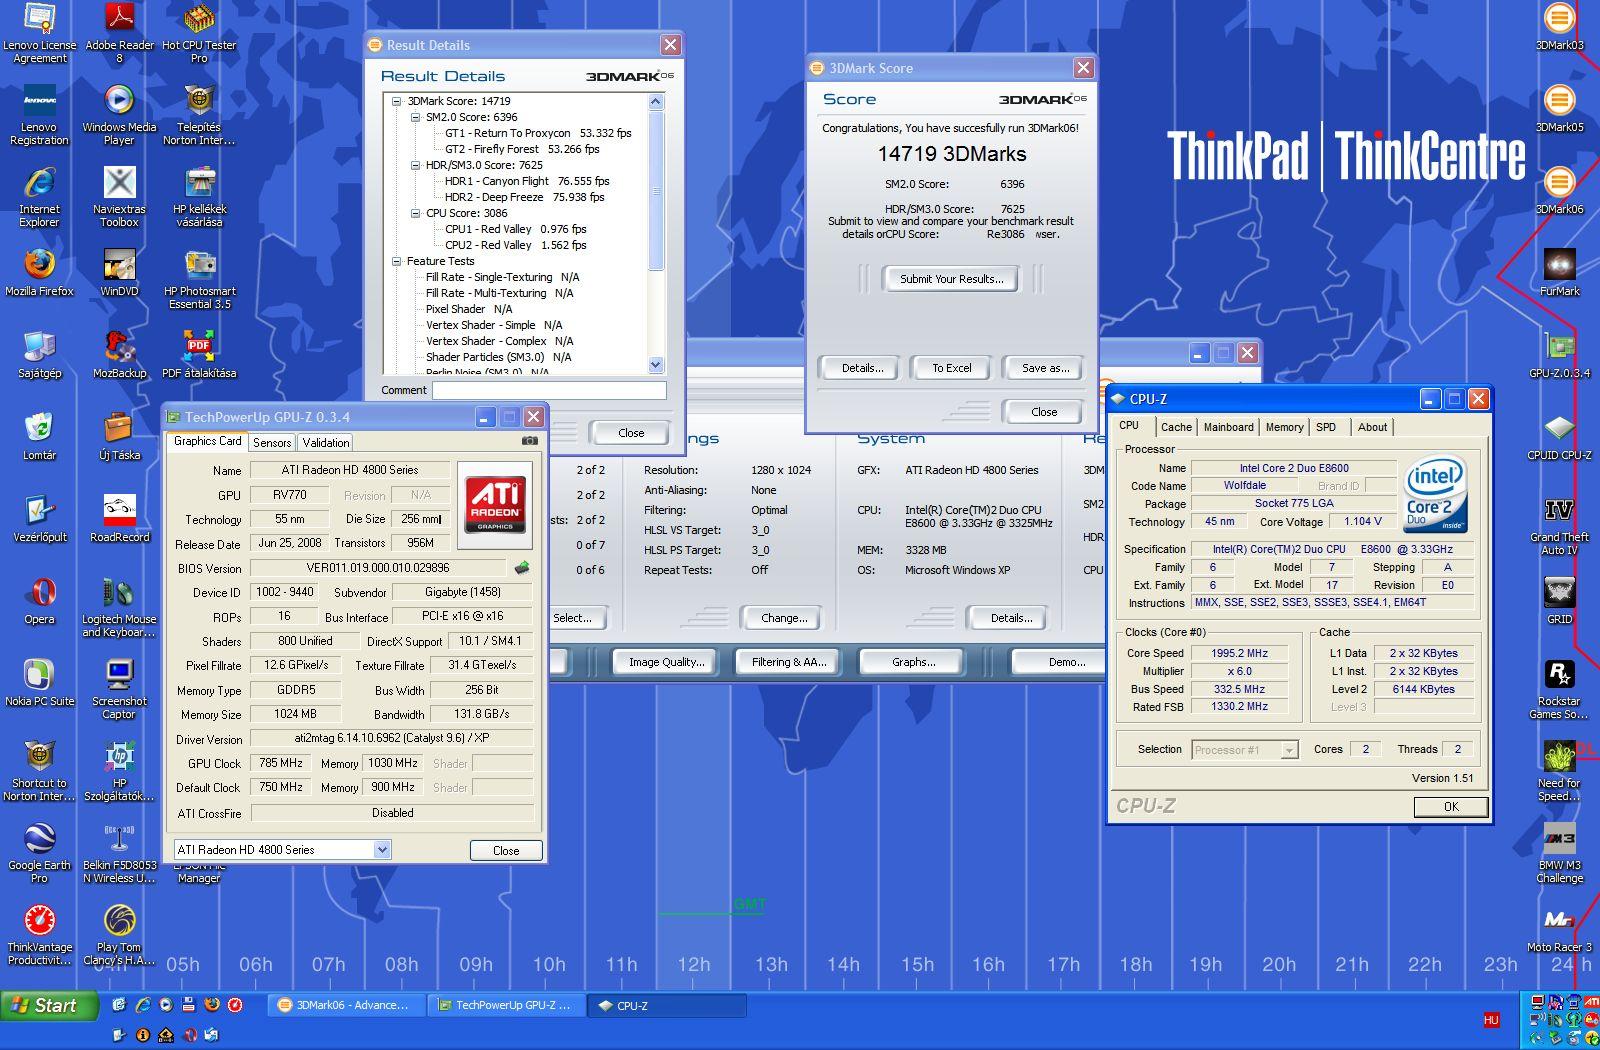Switch to the Validation tab in GPU-Z
This screenshot has width=1600, height=1050.
click(325, 443)
